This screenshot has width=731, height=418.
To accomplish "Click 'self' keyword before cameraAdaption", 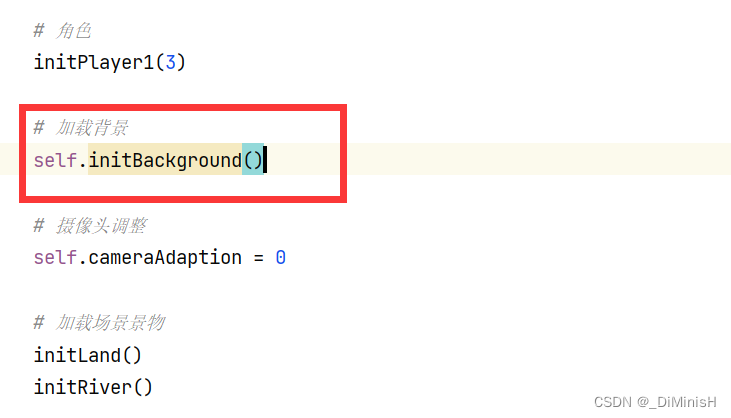I will pyautogui.click(x=55, y=258).
